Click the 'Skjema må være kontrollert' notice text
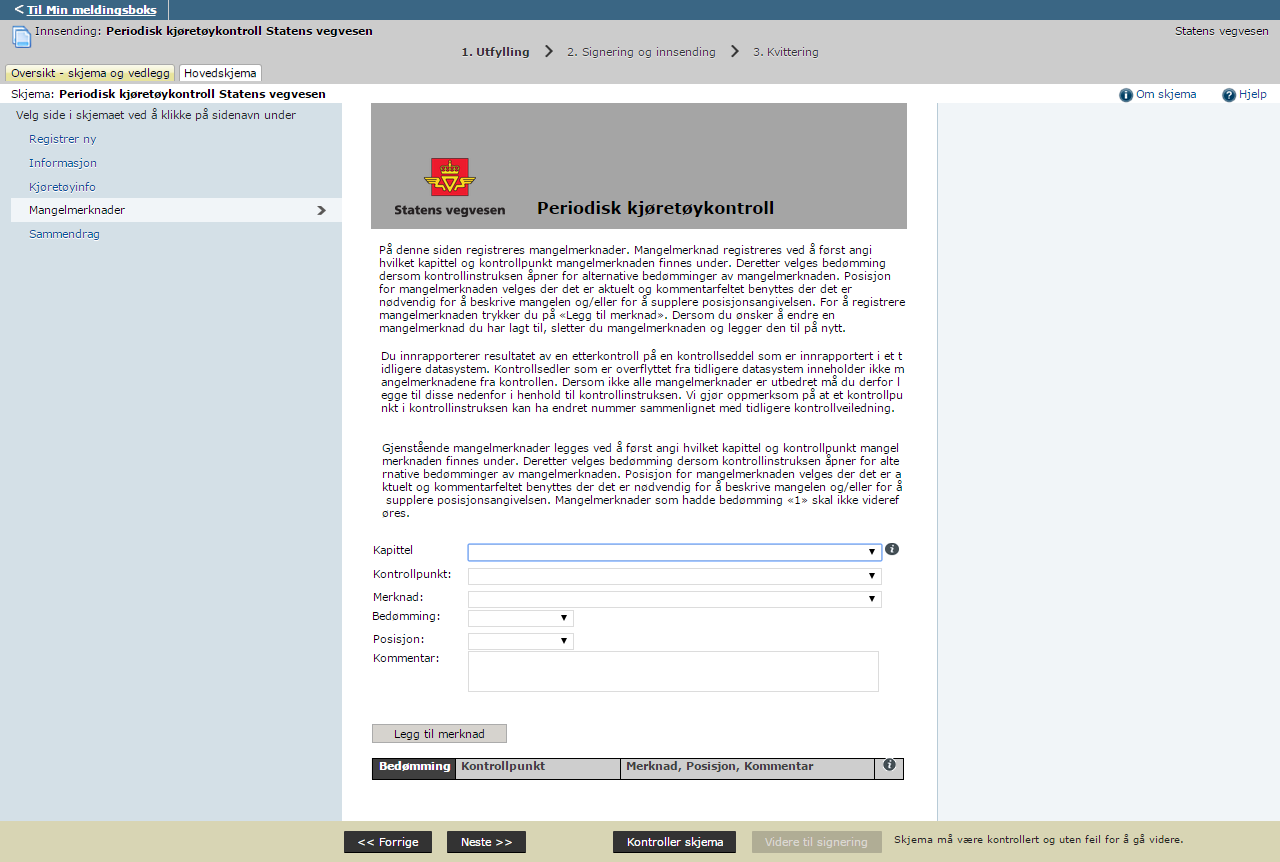 (1038, 840)
